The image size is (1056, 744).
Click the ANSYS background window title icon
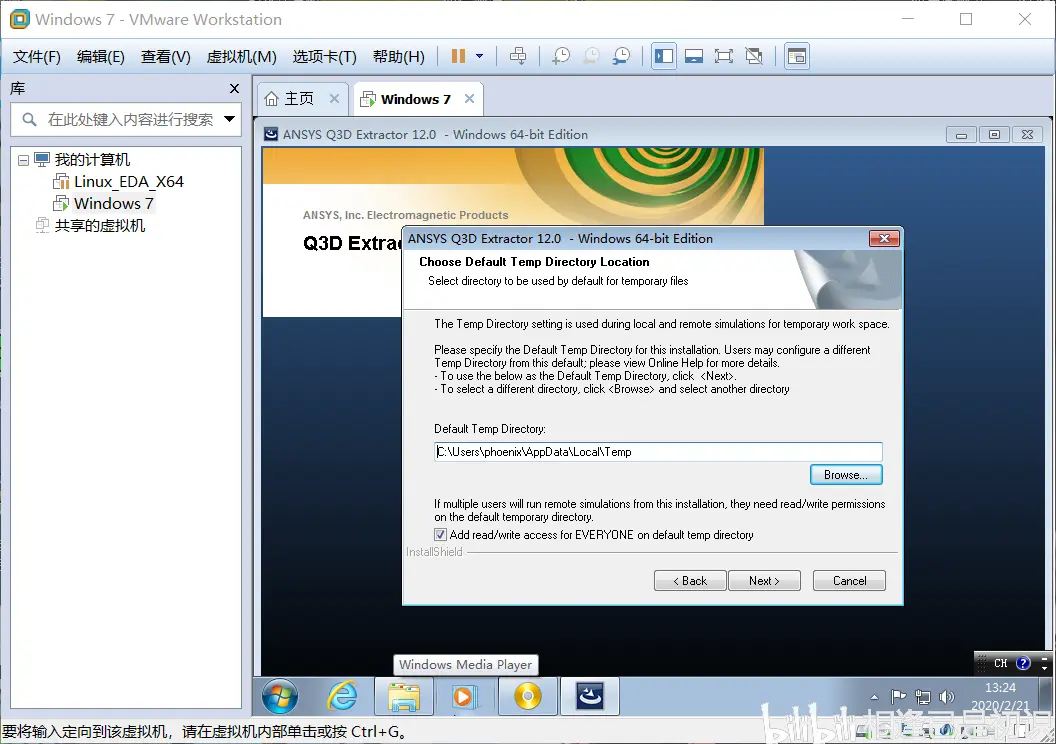[x=271, y=134]
